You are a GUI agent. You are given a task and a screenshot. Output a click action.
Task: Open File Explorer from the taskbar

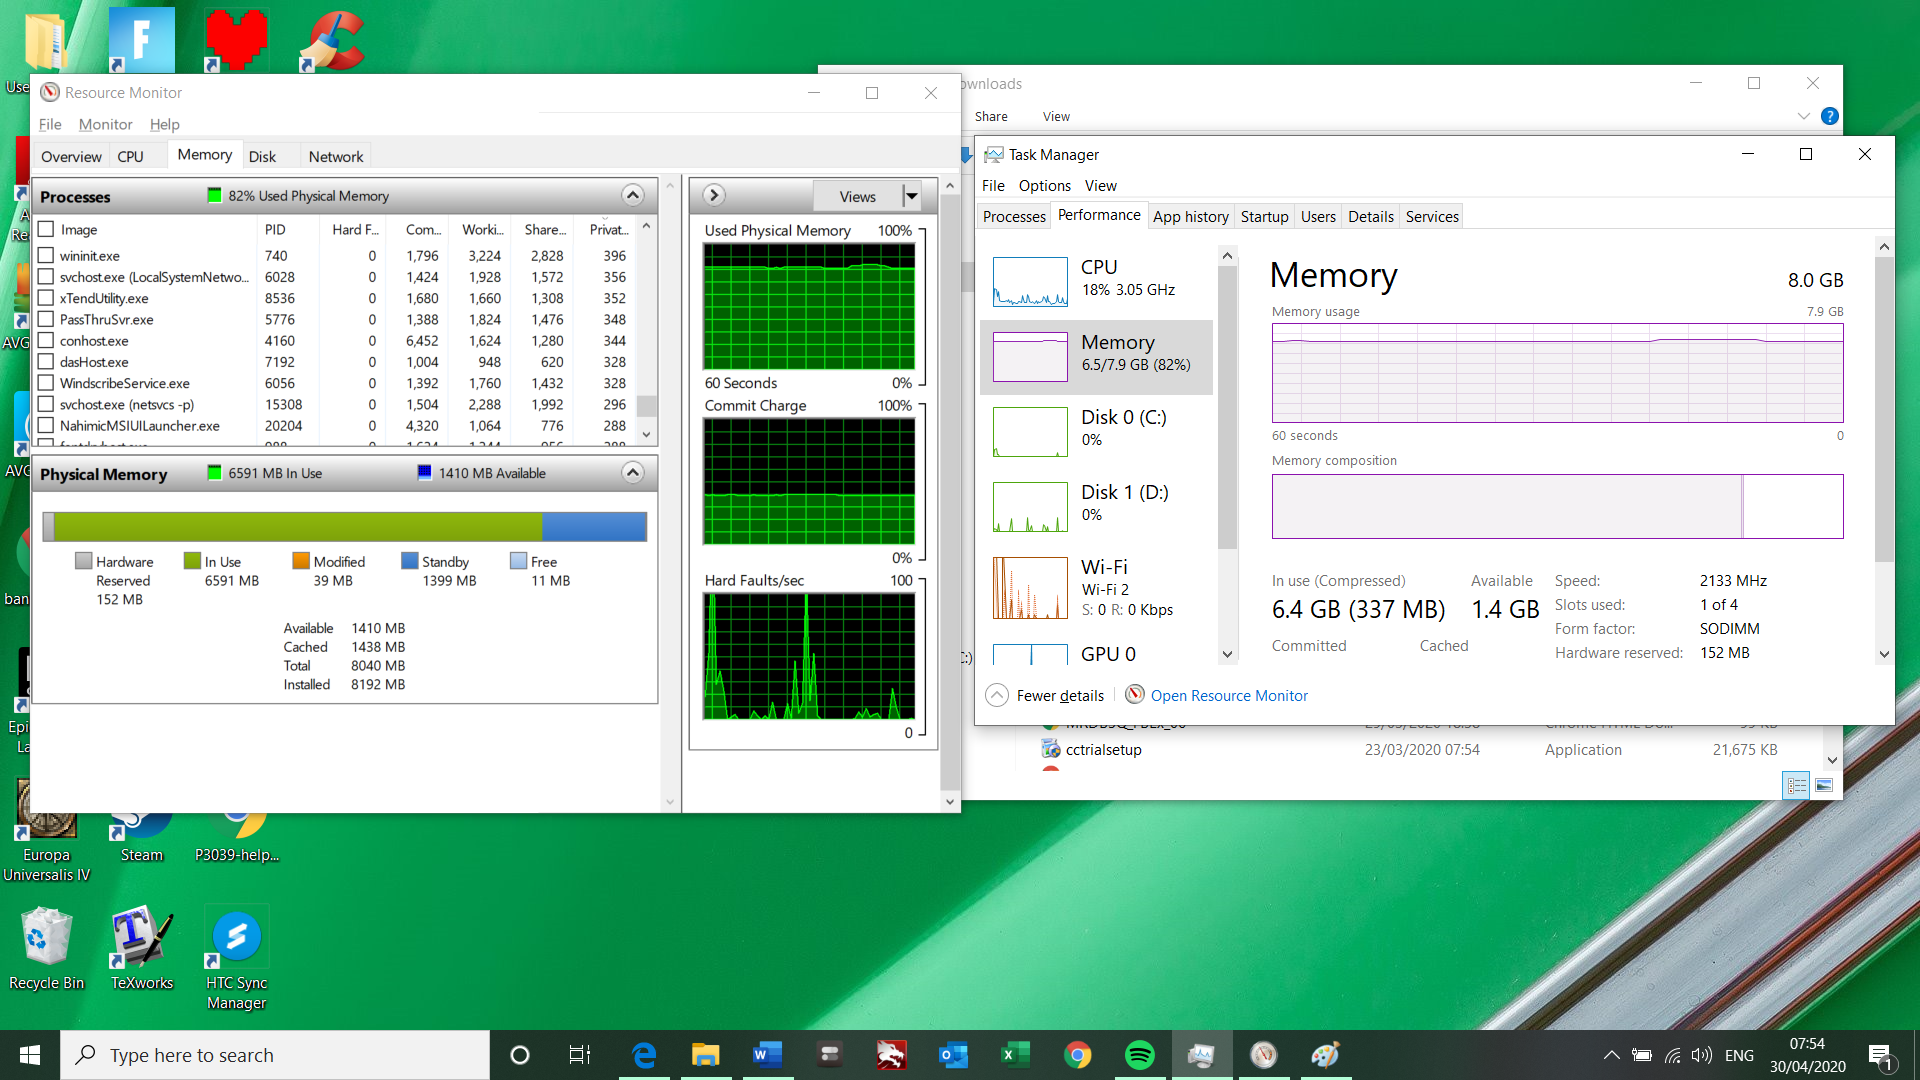(705, 1055)
